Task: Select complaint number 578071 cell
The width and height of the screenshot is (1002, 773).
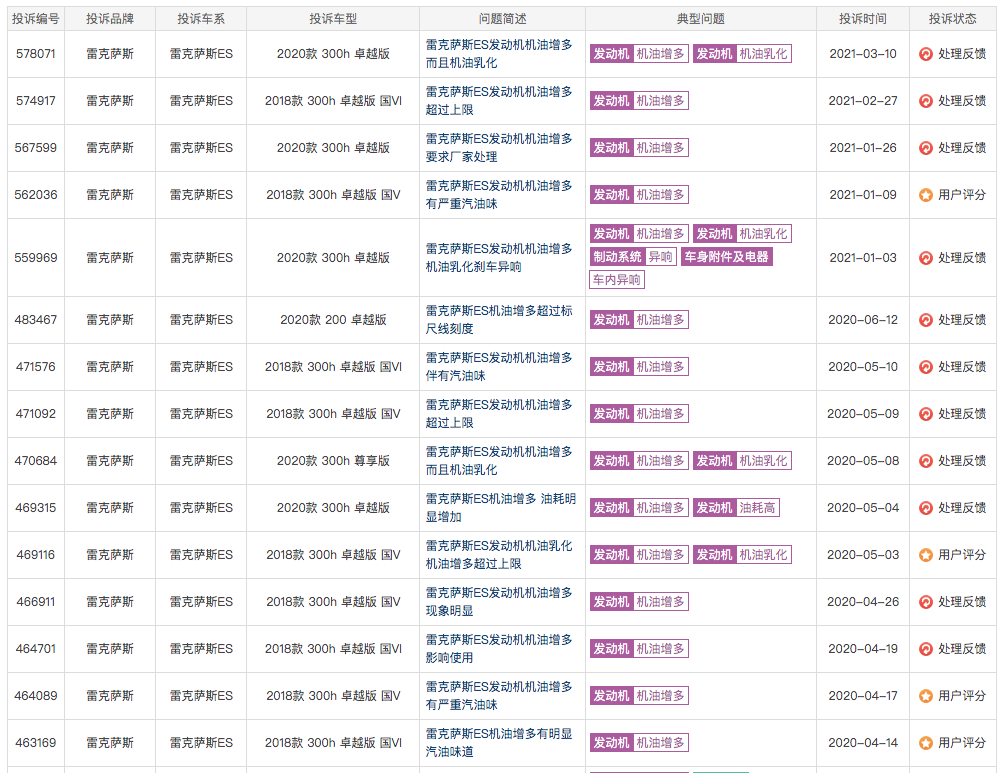Action: pos(36,54)
